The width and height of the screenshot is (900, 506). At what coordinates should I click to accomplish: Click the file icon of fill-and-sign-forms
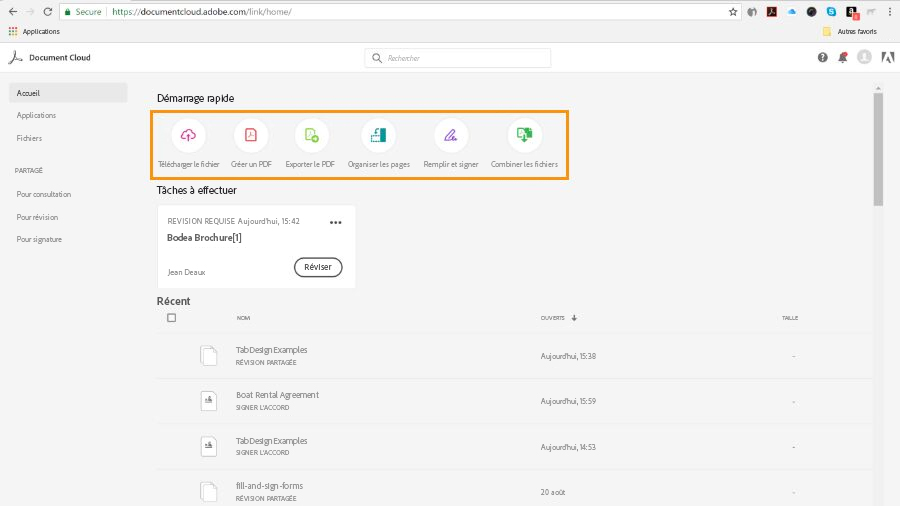tap(209, 492)
